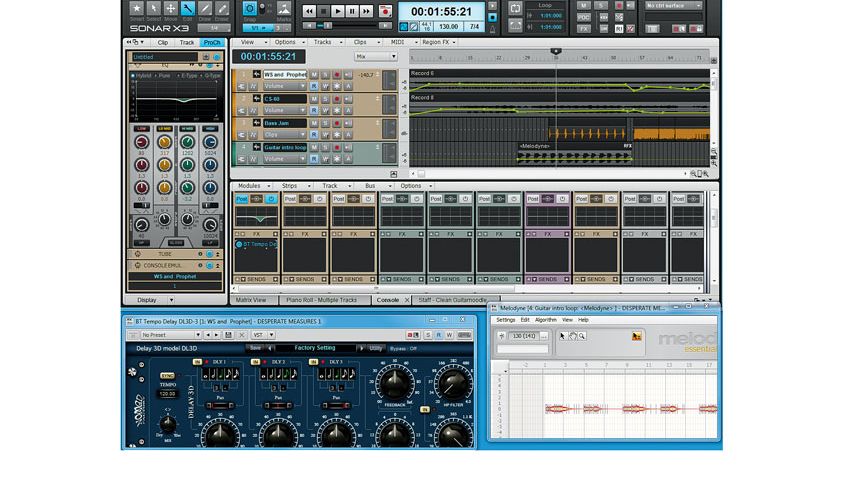Image resolution: width=850 pixels, height=478 pixels.
Task: Select the Smart tool in SONAR toolbar
Action: pyautogui.click(x=137, y=8)
